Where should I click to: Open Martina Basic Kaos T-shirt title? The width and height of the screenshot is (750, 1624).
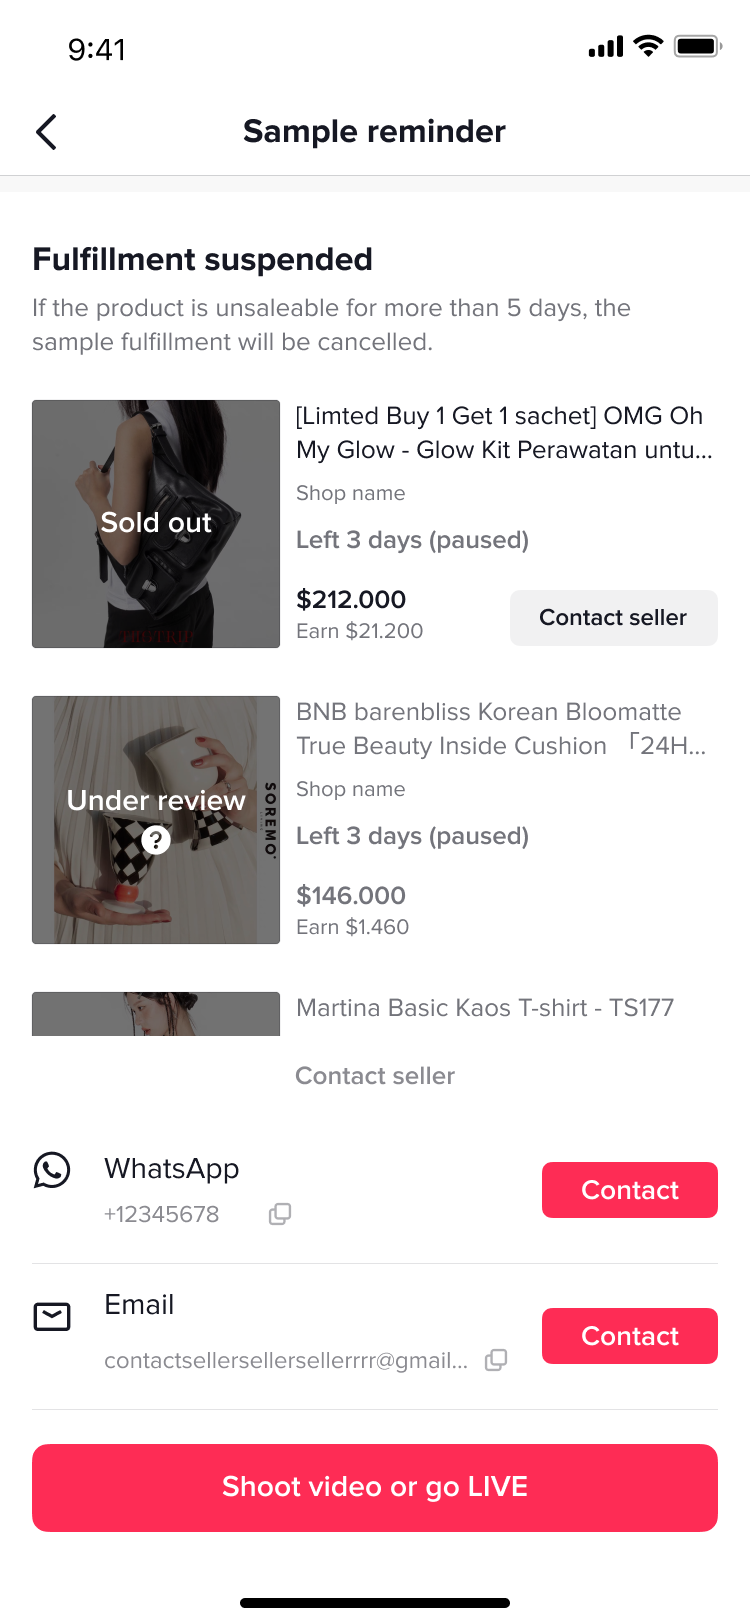[485, 1008]
